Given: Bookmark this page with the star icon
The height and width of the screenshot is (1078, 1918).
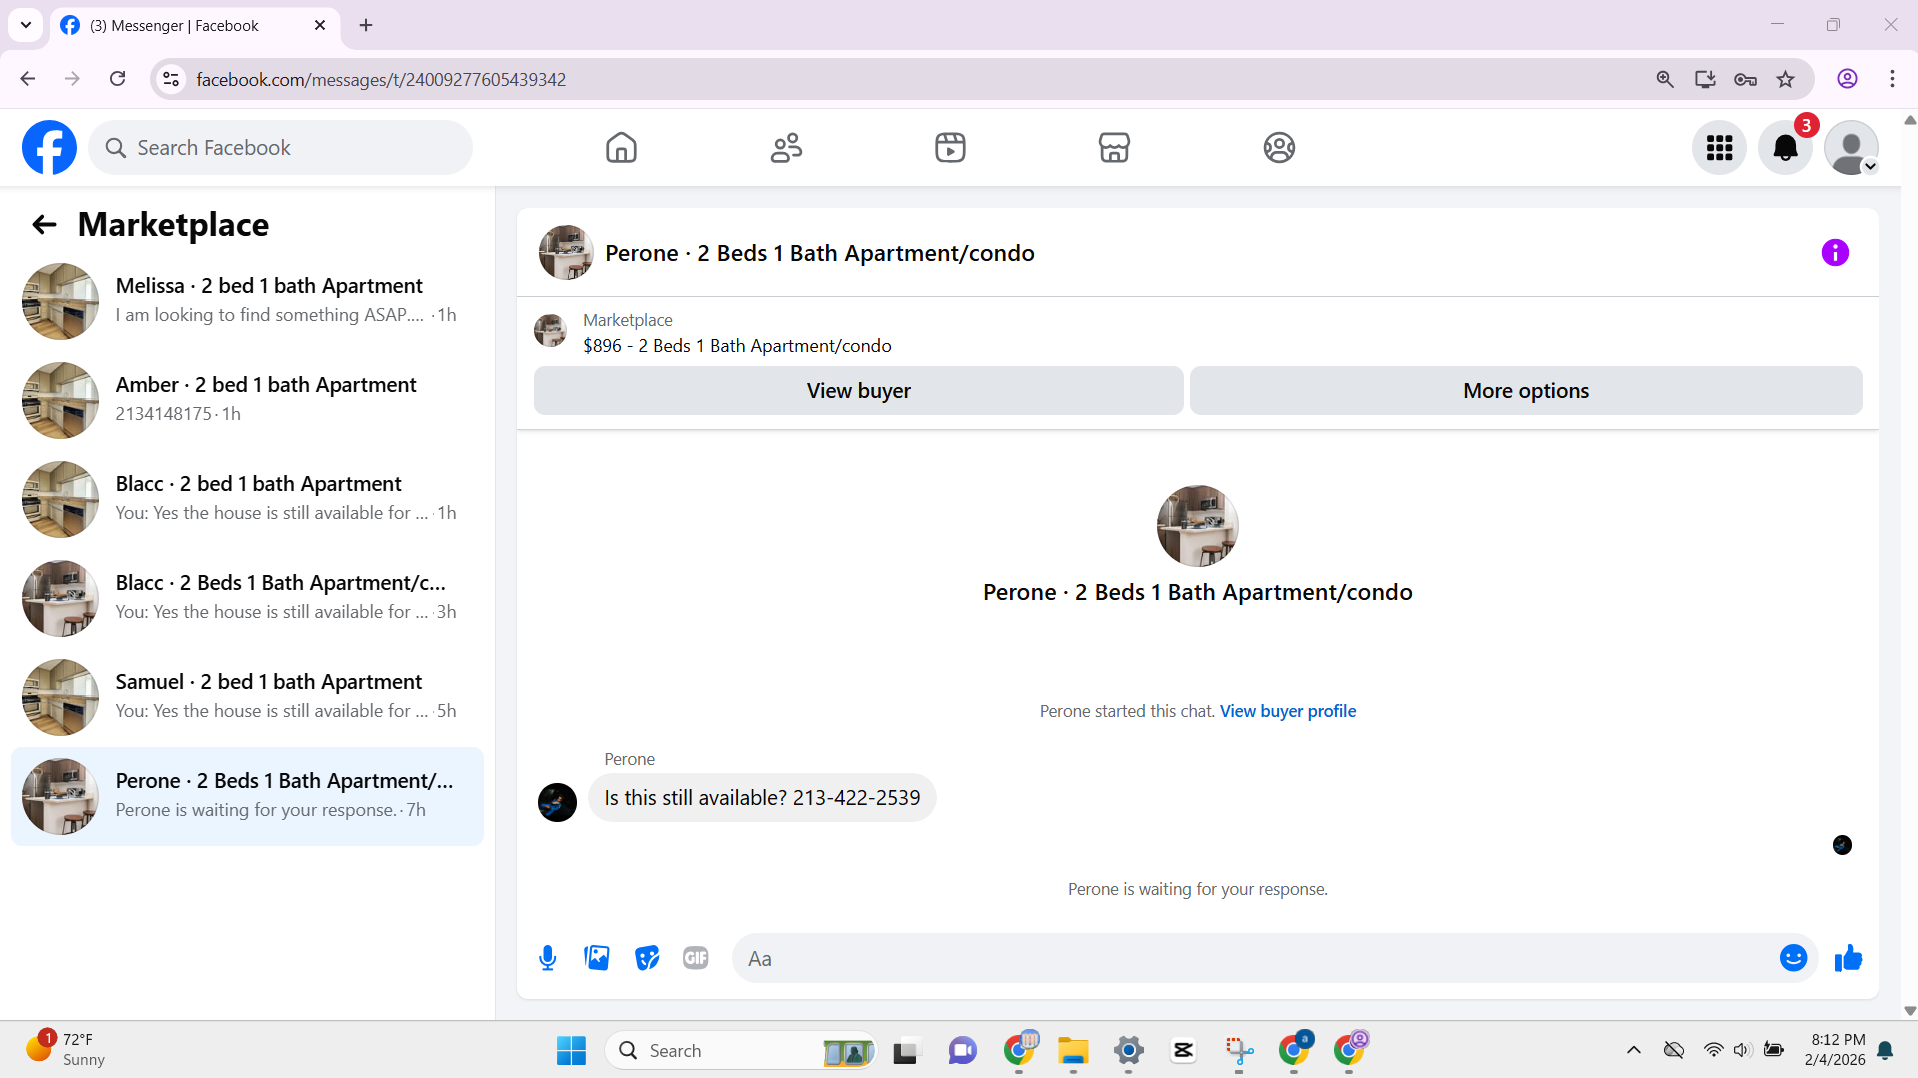Looking at the screenshot, I should (x=1785, y=79).
